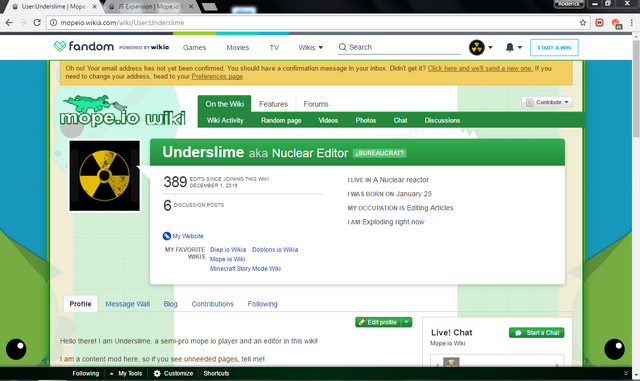Image resolution: width=640 pixels, height=381 pixels.
Task: Open the TV menu
Action: (x=274, y=47)
